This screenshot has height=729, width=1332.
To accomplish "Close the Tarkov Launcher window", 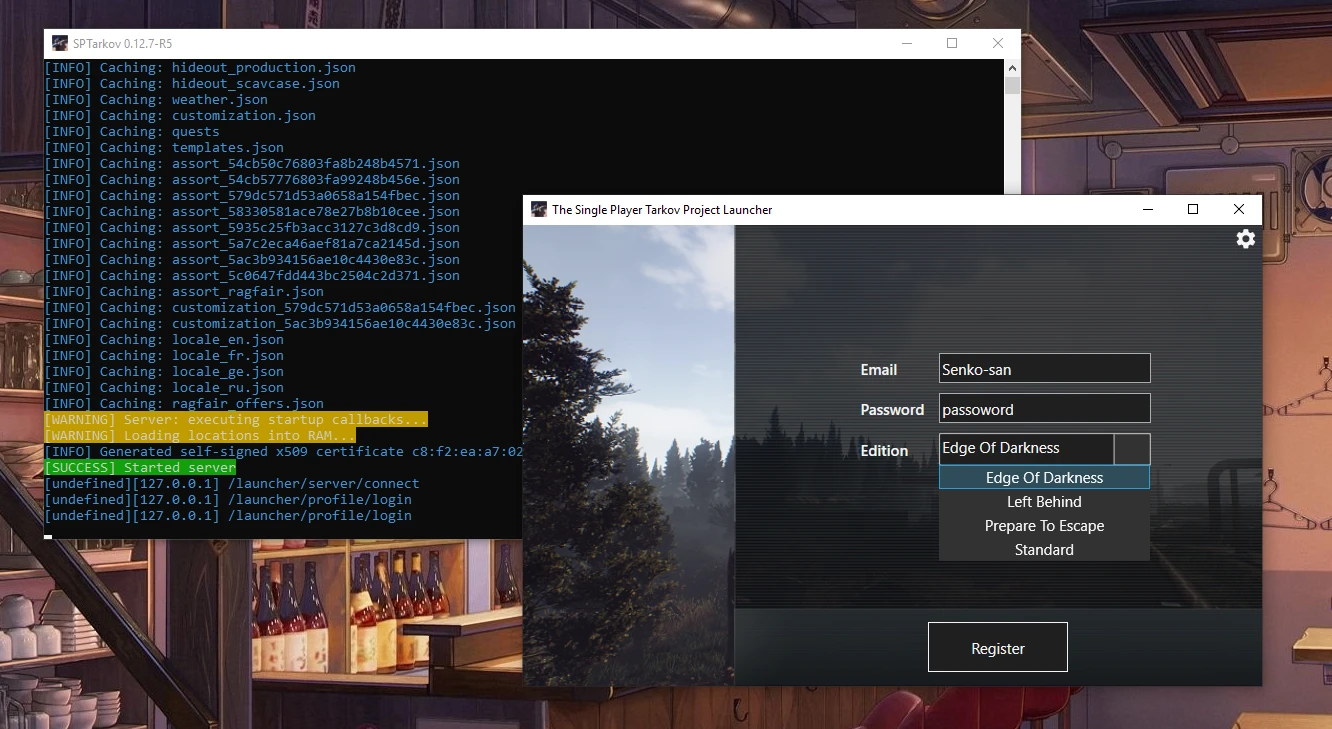I will pyautogui.click(x=1239, y=209).
